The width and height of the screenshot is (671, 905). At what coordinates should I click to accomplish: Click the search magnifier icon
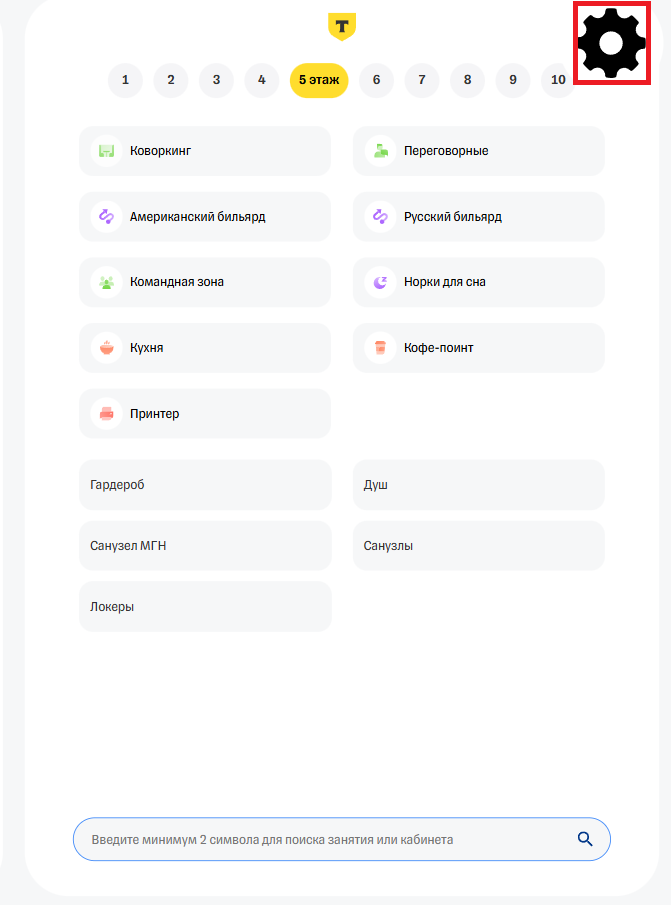pos(585,839)
